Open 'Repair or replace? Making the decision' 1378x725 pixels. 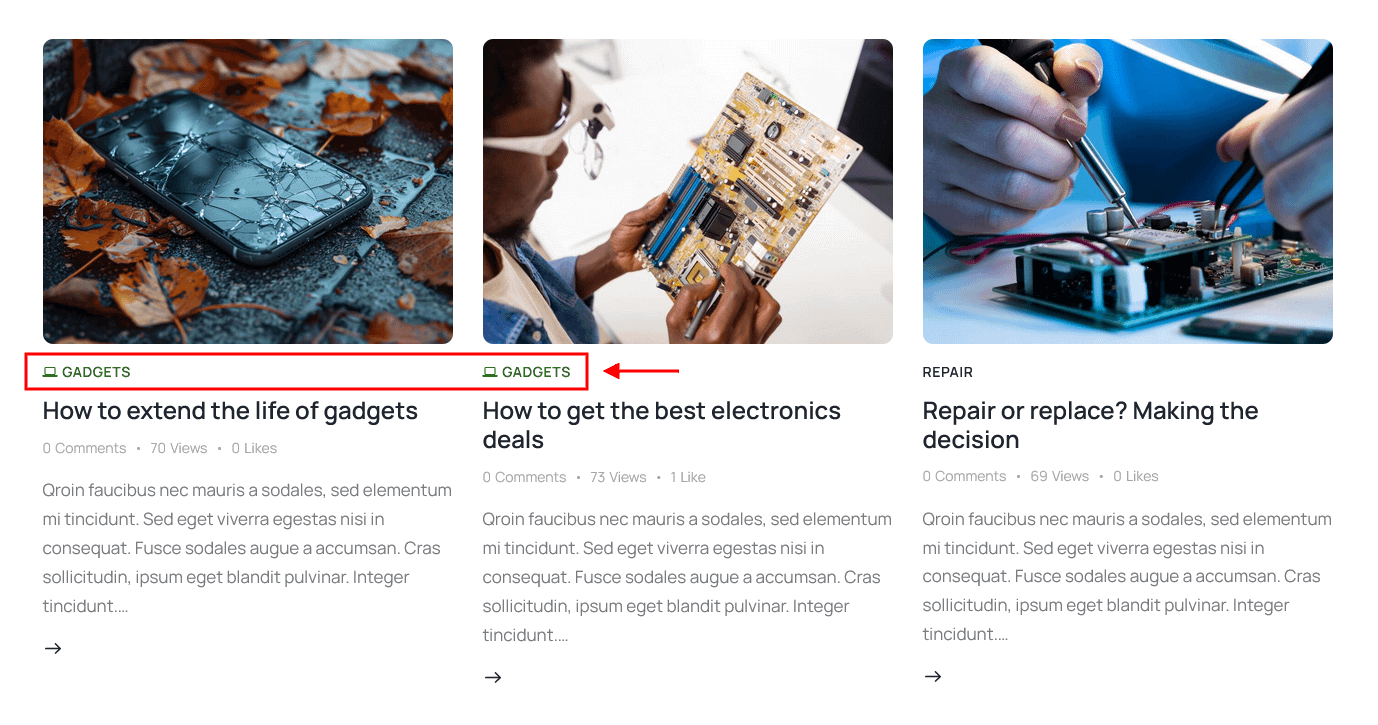click(1090, 425)
